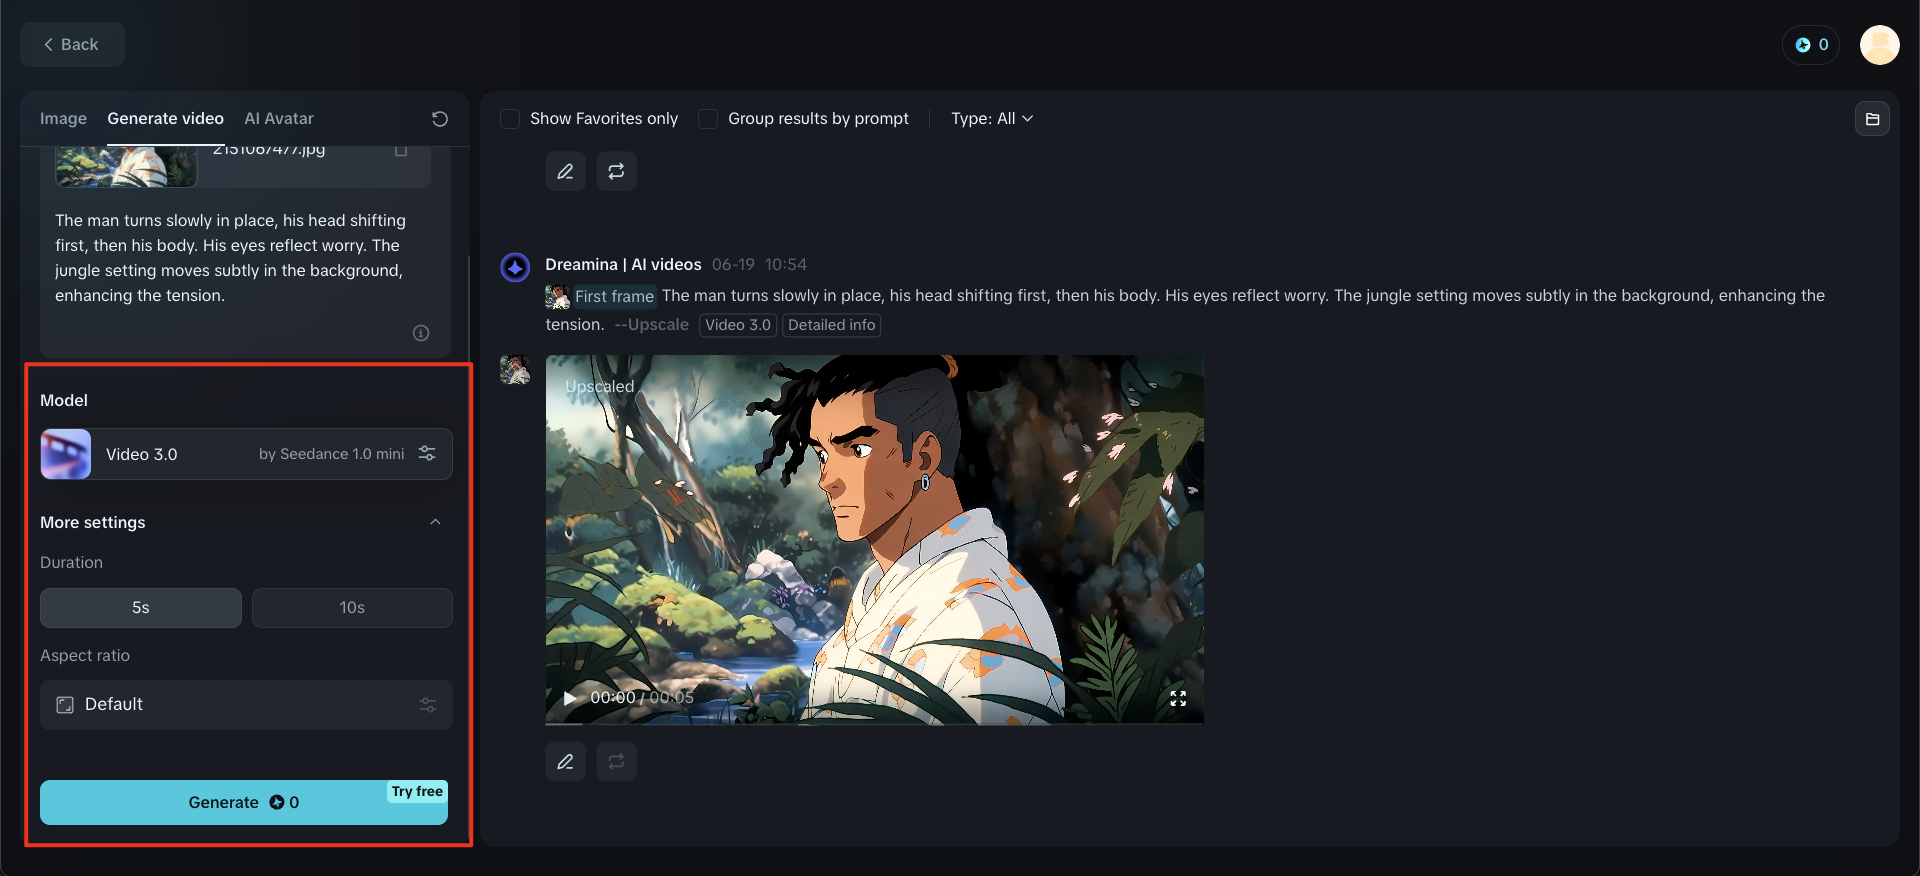Open model settings sliders icon for Video 3.0
Viewport: 1920px width, 876px height.
click(427, 453)
